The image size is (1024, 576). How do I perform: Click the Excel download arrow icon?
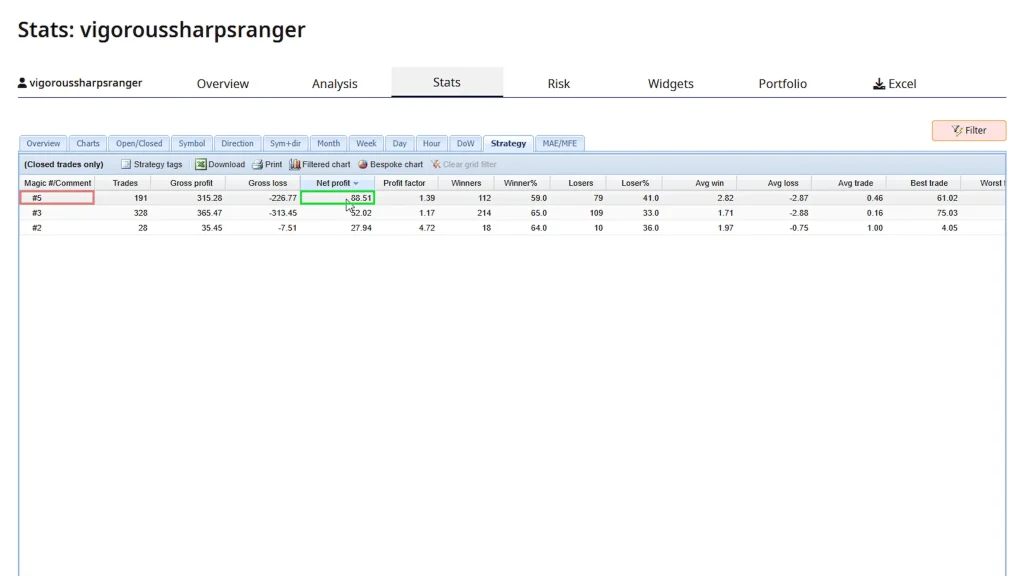pyautogui.click(x=879, y=84)
